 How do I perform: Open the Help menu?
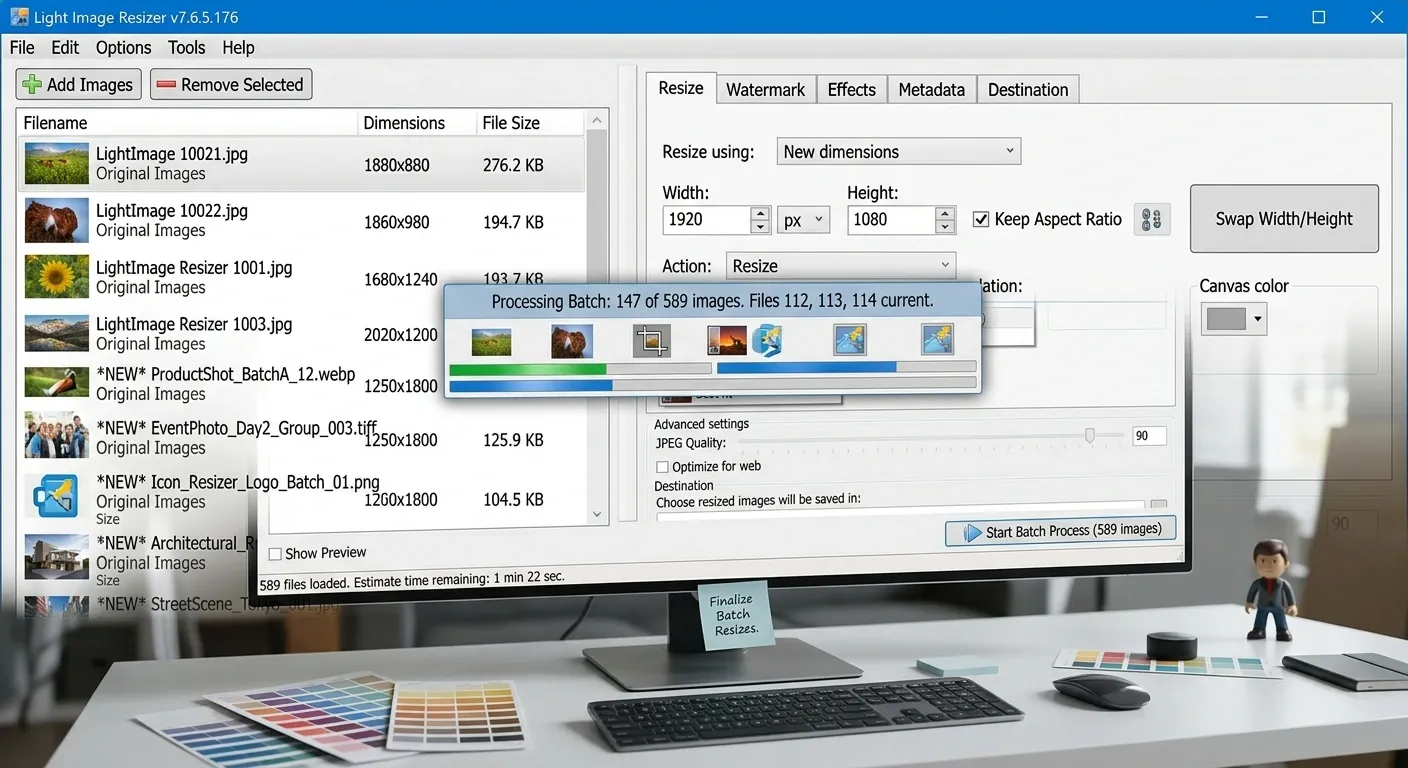[x=238, y=48]
